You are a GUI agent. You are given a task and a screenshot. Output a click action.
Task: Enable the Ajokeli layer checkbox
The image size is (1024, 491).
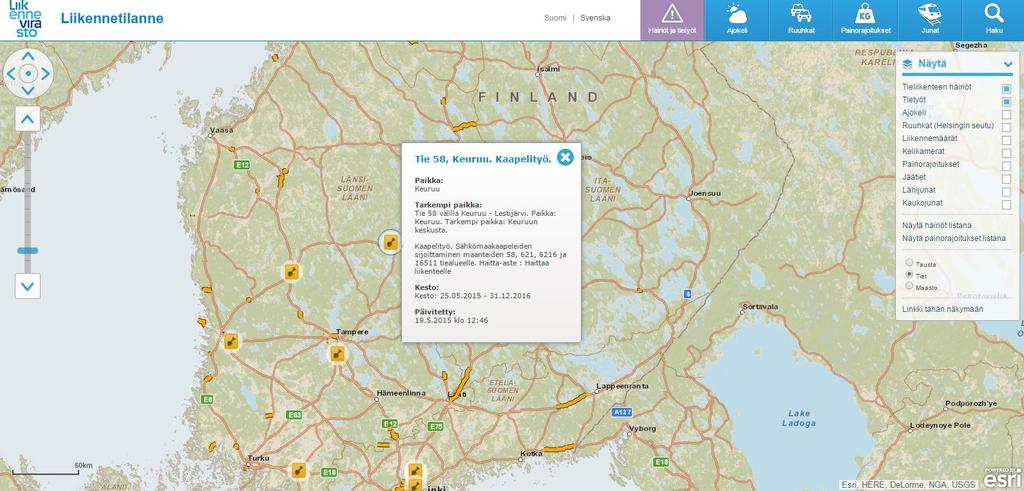tap(1006, 114)
